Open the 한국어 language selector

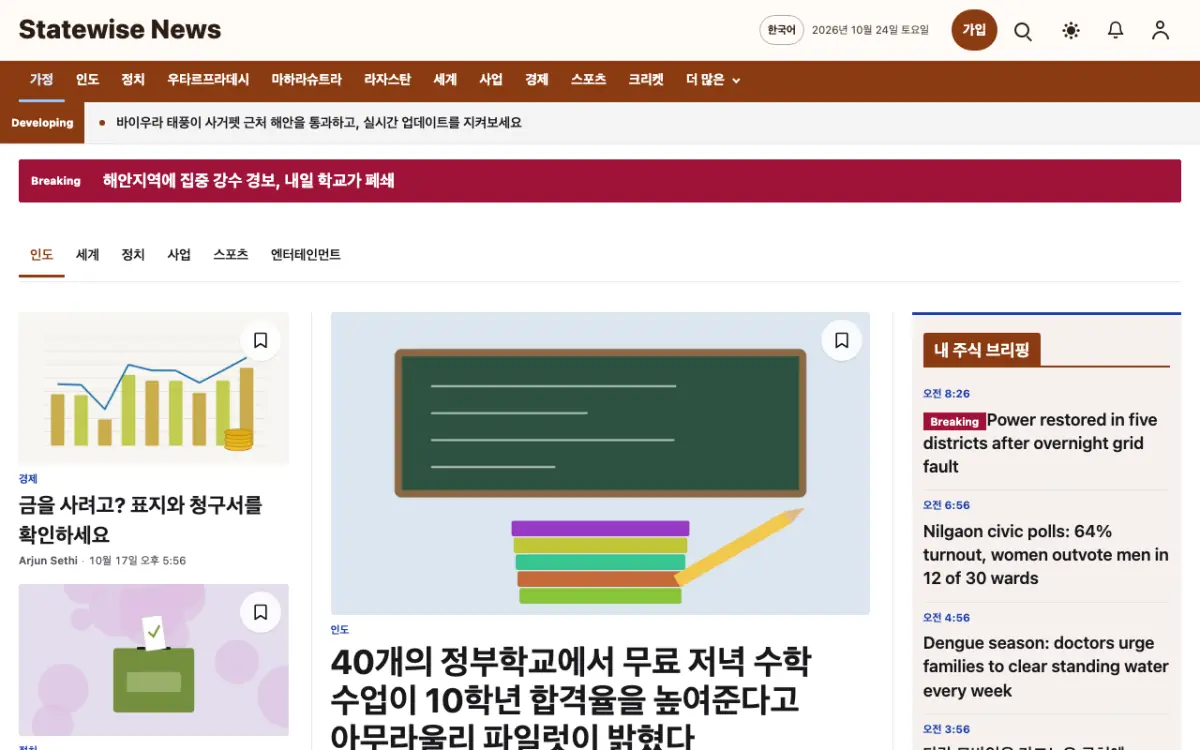[782, 31]
